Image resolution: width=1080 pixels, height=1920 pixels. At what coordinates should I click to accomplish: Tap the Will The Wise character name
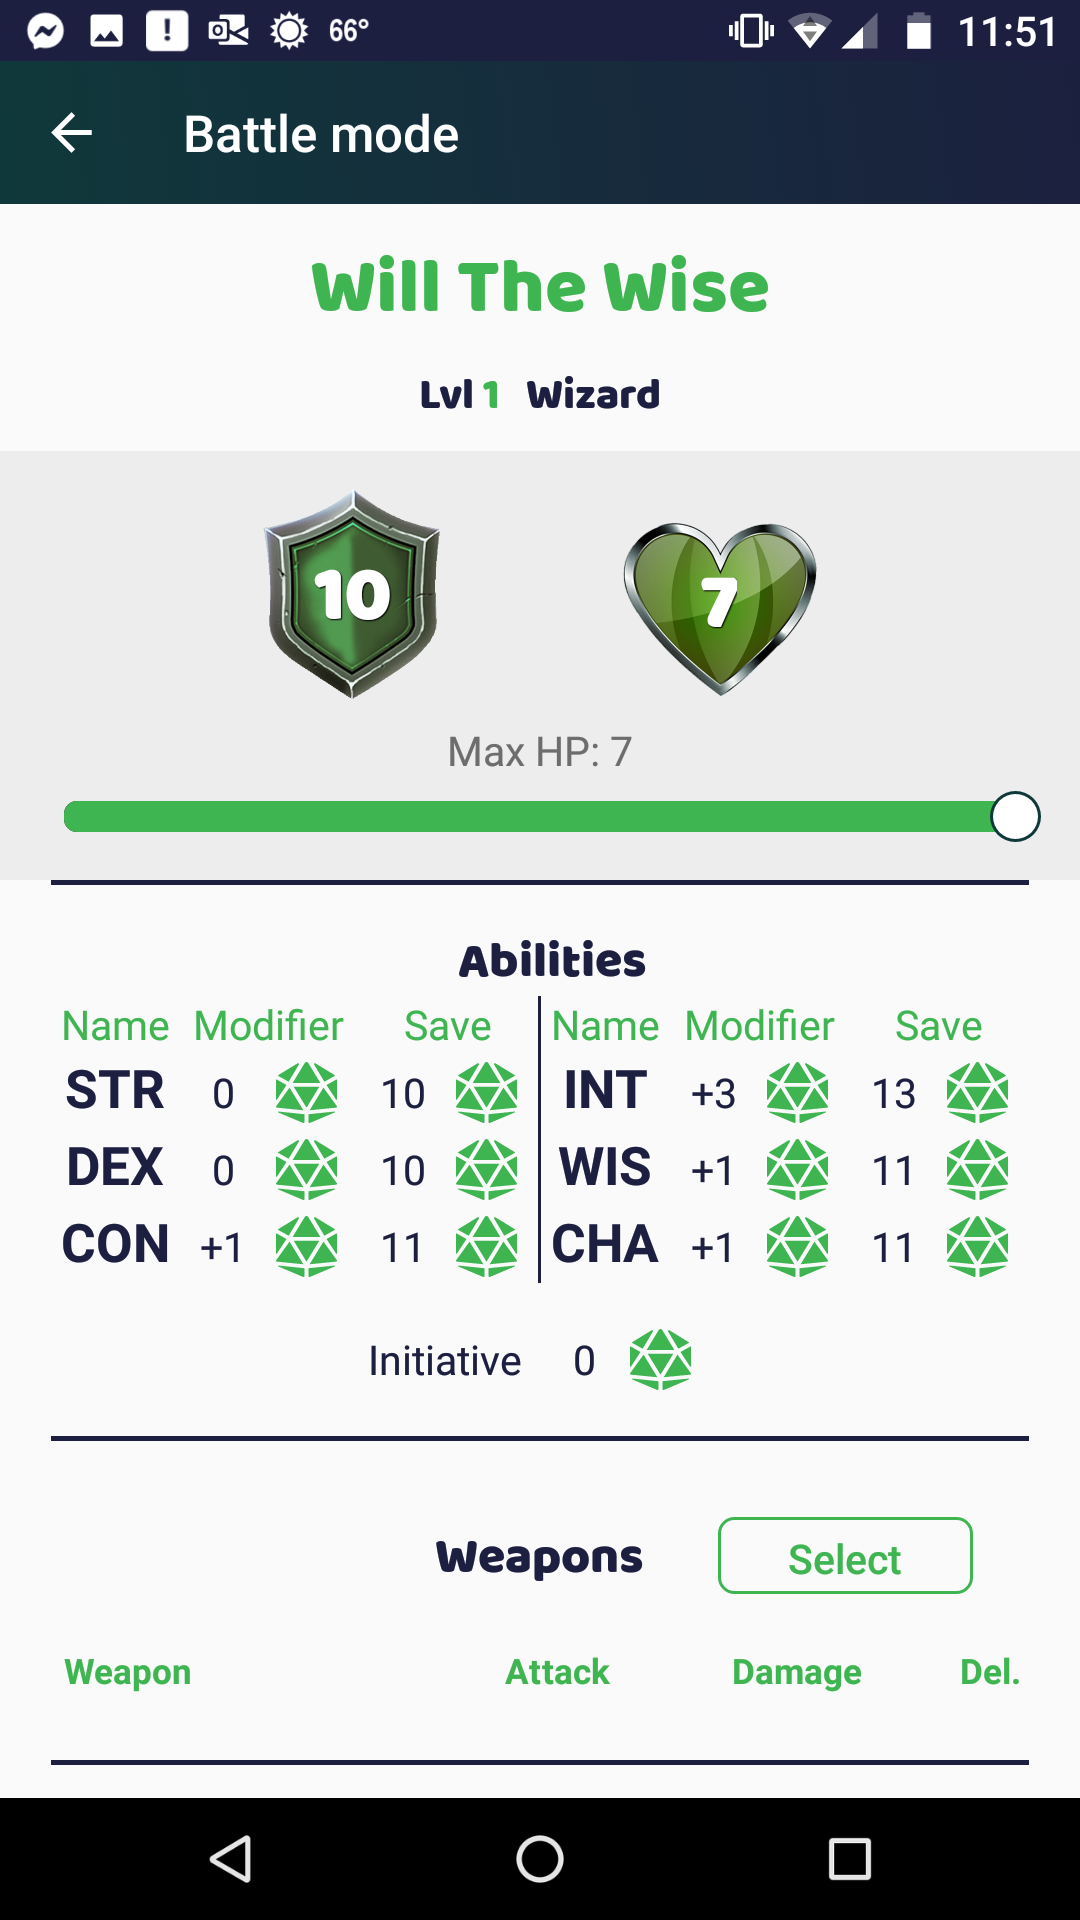pyautogui.click(x=540, y=288)
